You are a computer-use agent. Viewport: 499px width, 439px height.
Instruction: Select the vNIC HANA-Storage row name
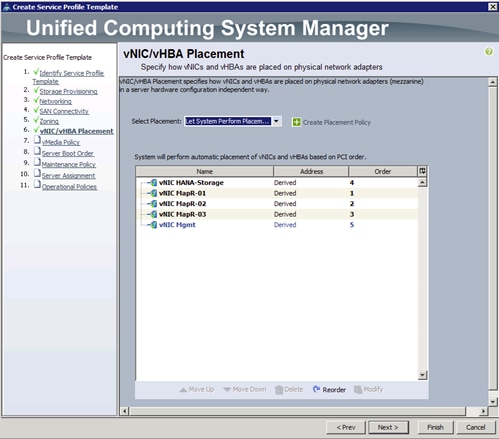point(191,183)
